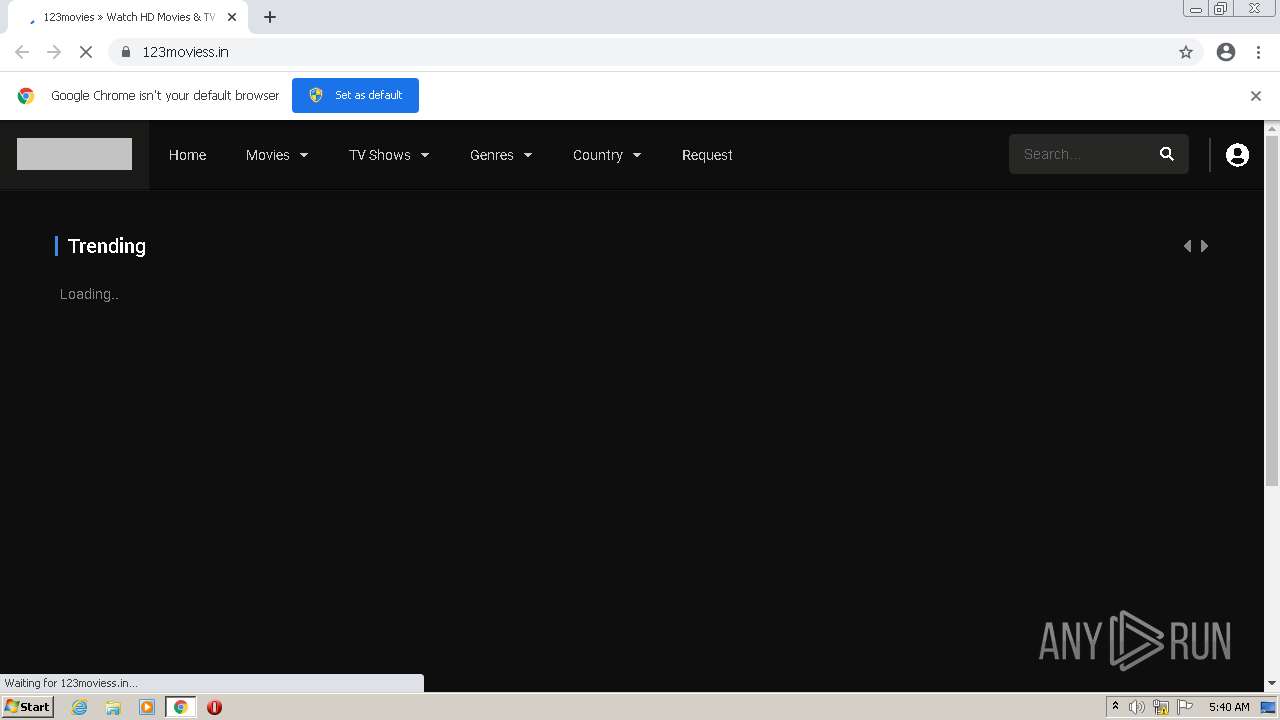
Task: Bookmark this page with star icon
Action: pyautogui.click(x=1186, y=52)
